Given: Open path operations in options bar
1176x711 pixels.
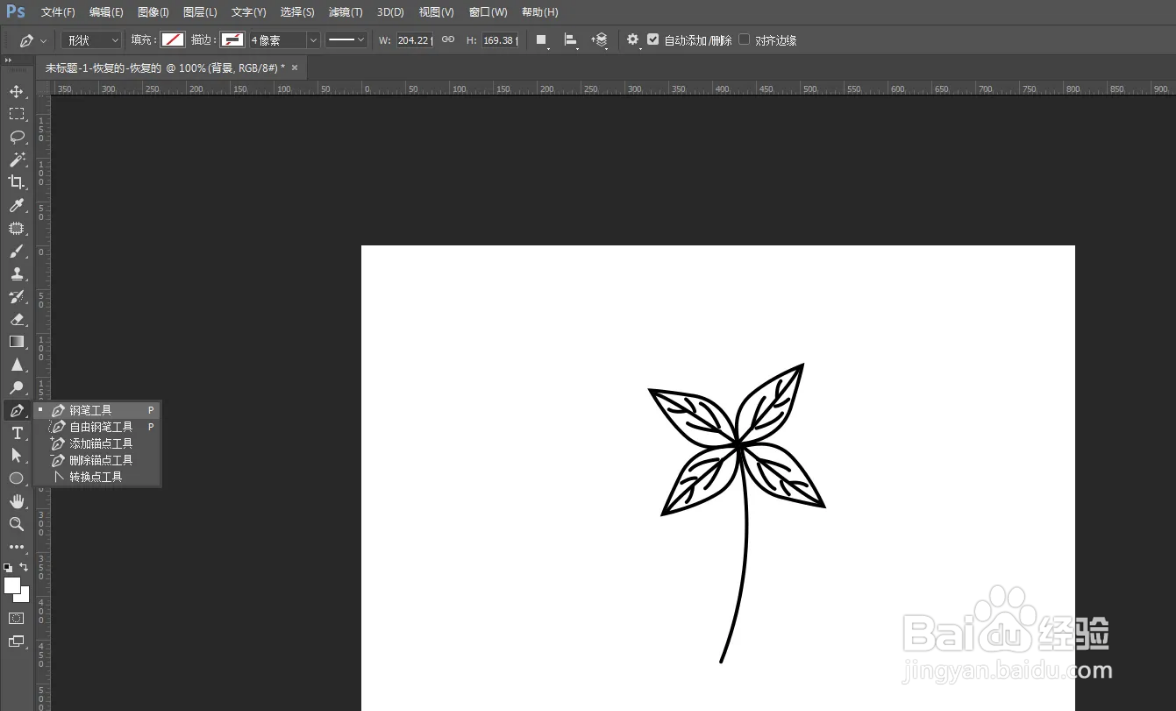Looking at the screenshot, I should pos(542,40).
